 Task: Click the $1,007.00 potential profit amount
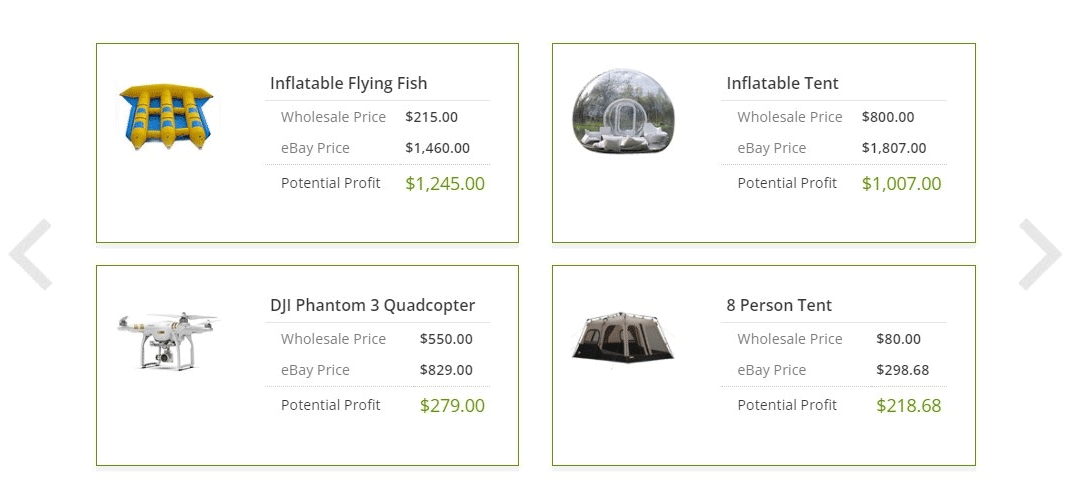point(901,184)
